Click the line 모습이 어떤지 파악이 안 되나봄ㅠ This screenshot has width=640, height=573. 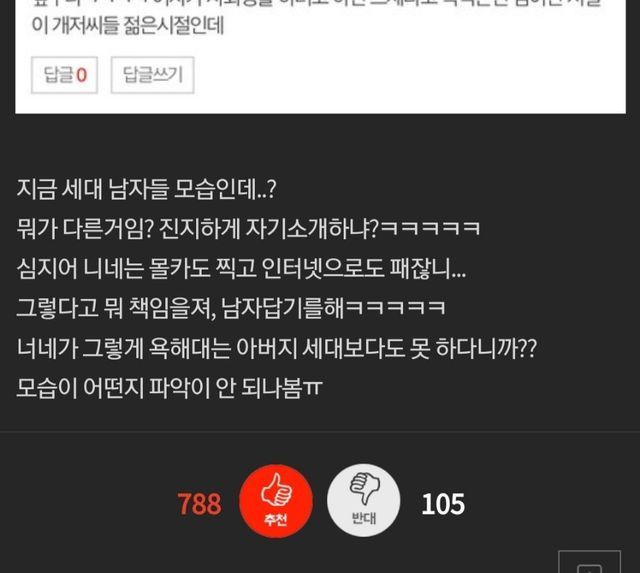(x=169, y=387)
